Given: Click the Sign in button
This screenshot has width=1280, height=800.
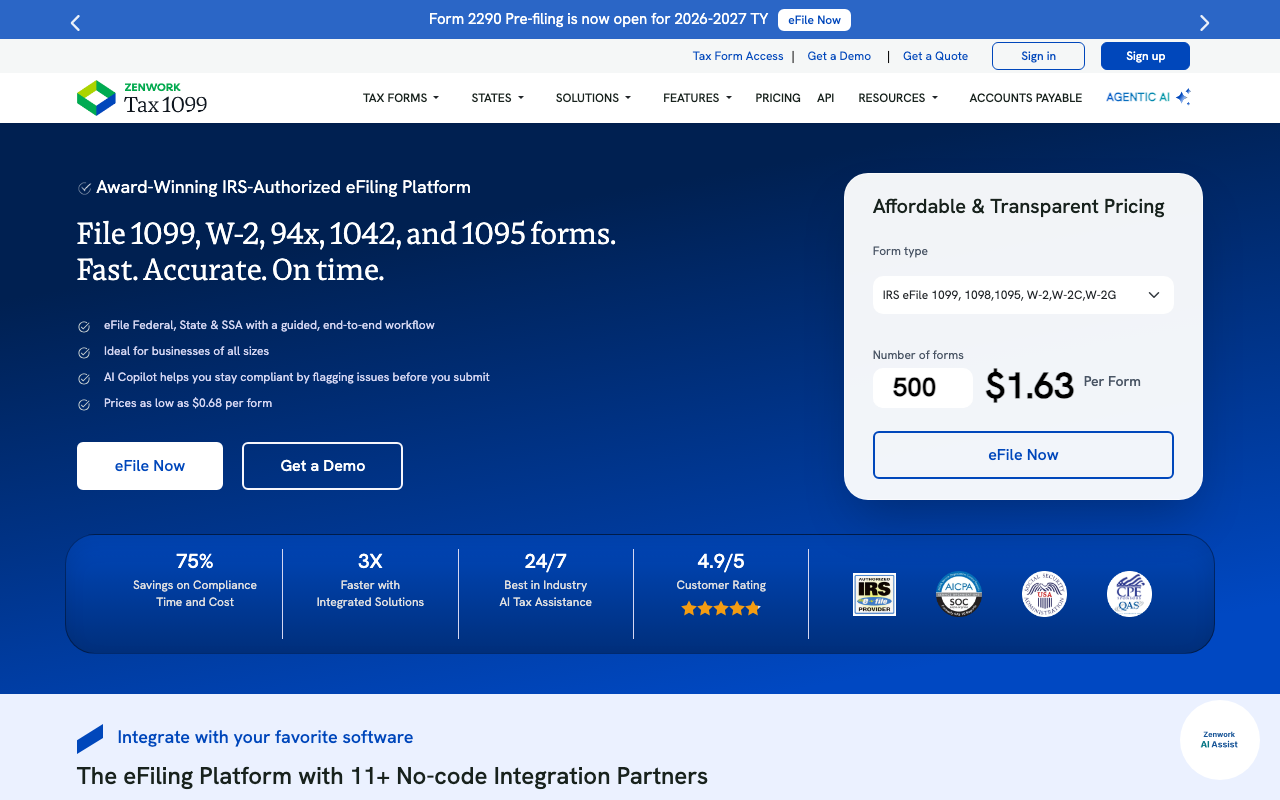Looking at the screenshot, I should pos(1038,56).
